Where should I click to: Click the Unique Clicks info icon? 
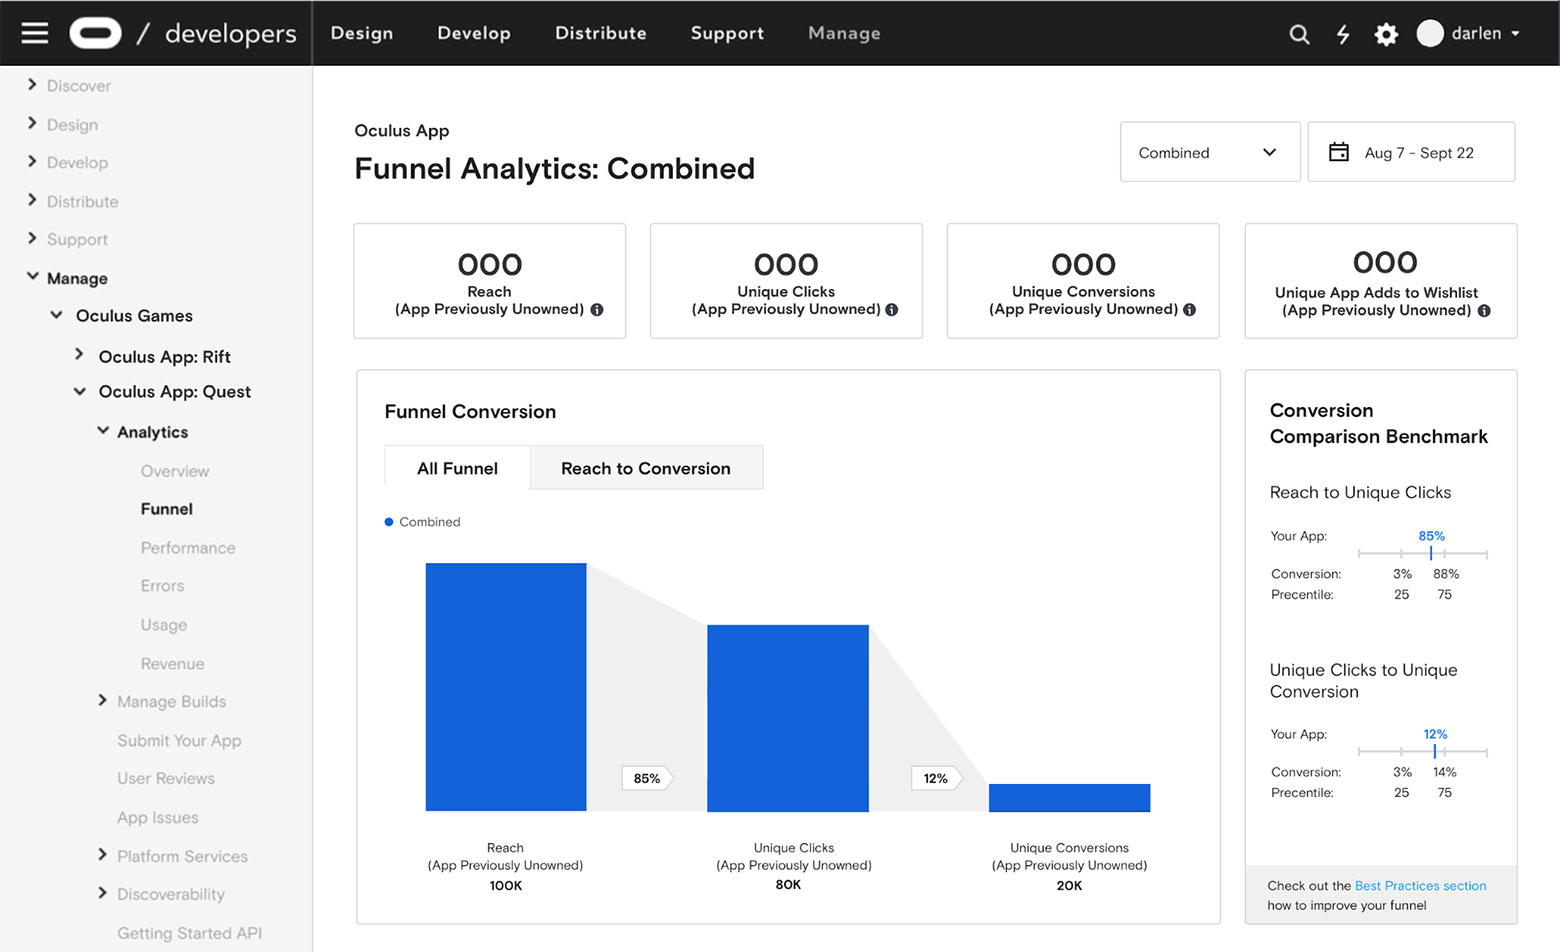point(892,310)
